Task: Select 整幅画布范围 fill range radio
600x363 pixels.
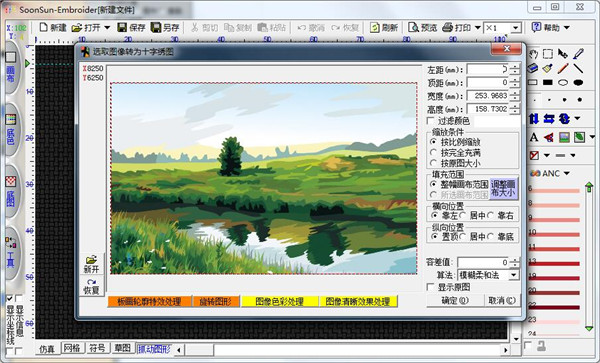Action: [434, 184]
